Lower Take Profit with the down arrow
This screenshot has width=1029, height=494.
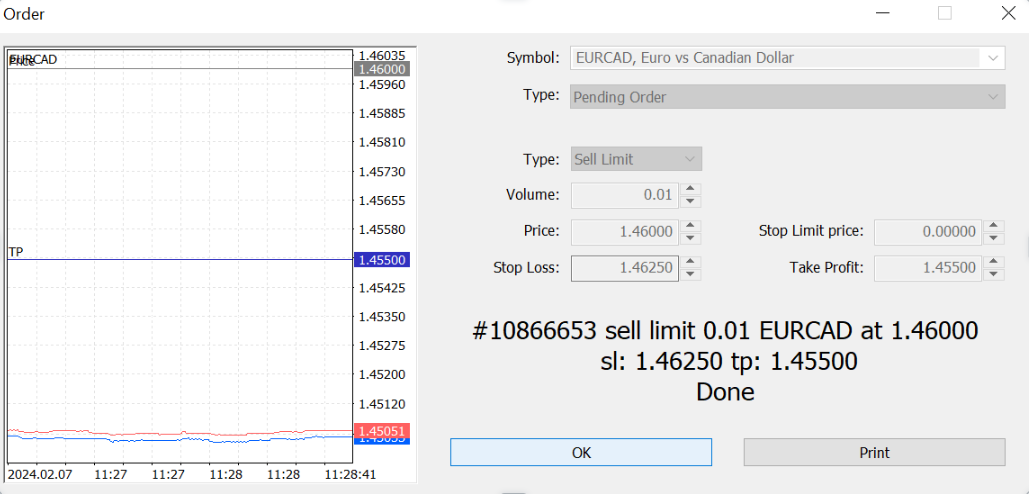click(x=993, y=274)
